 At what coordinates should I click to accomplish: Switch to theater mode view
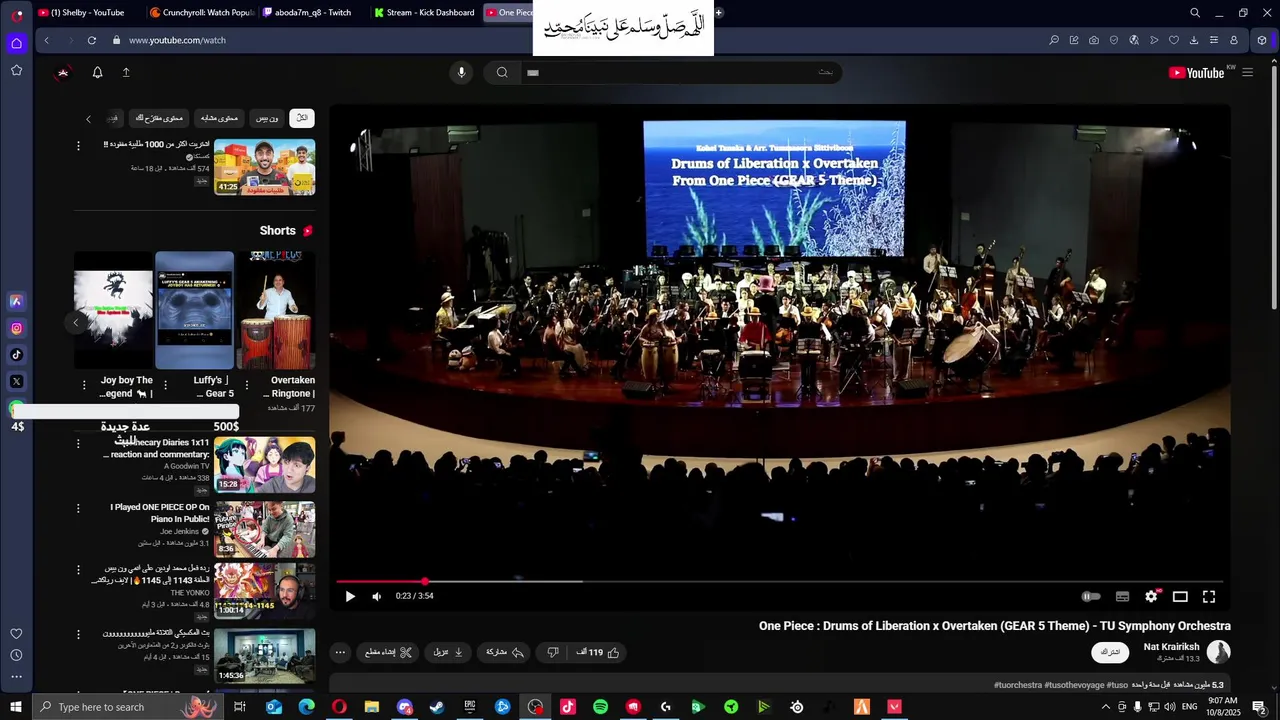tap(1180, 596)
